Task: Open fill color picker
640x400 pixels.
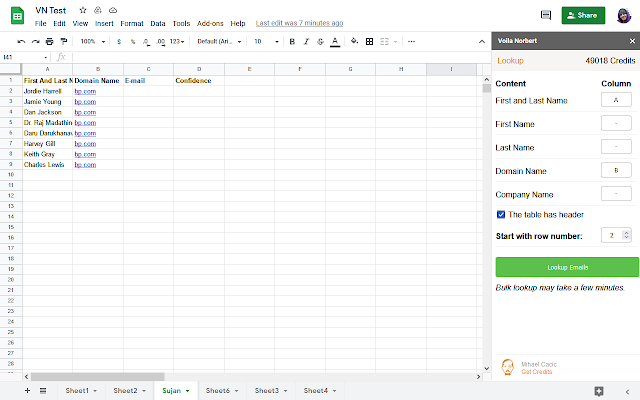Action: (x=354, y=41)
